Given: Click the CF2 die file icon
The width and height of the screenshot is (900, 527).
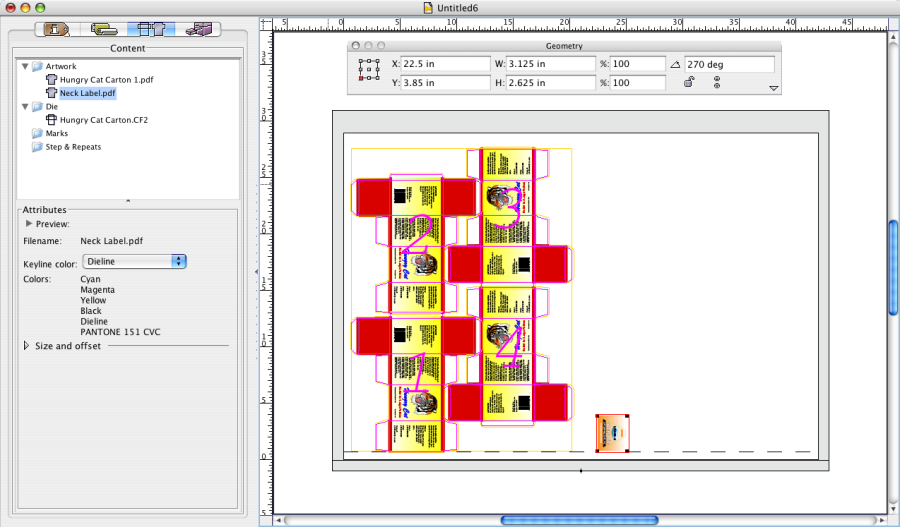Looking at the screenshot, I should pyautogui.click(x=51, y=119).
